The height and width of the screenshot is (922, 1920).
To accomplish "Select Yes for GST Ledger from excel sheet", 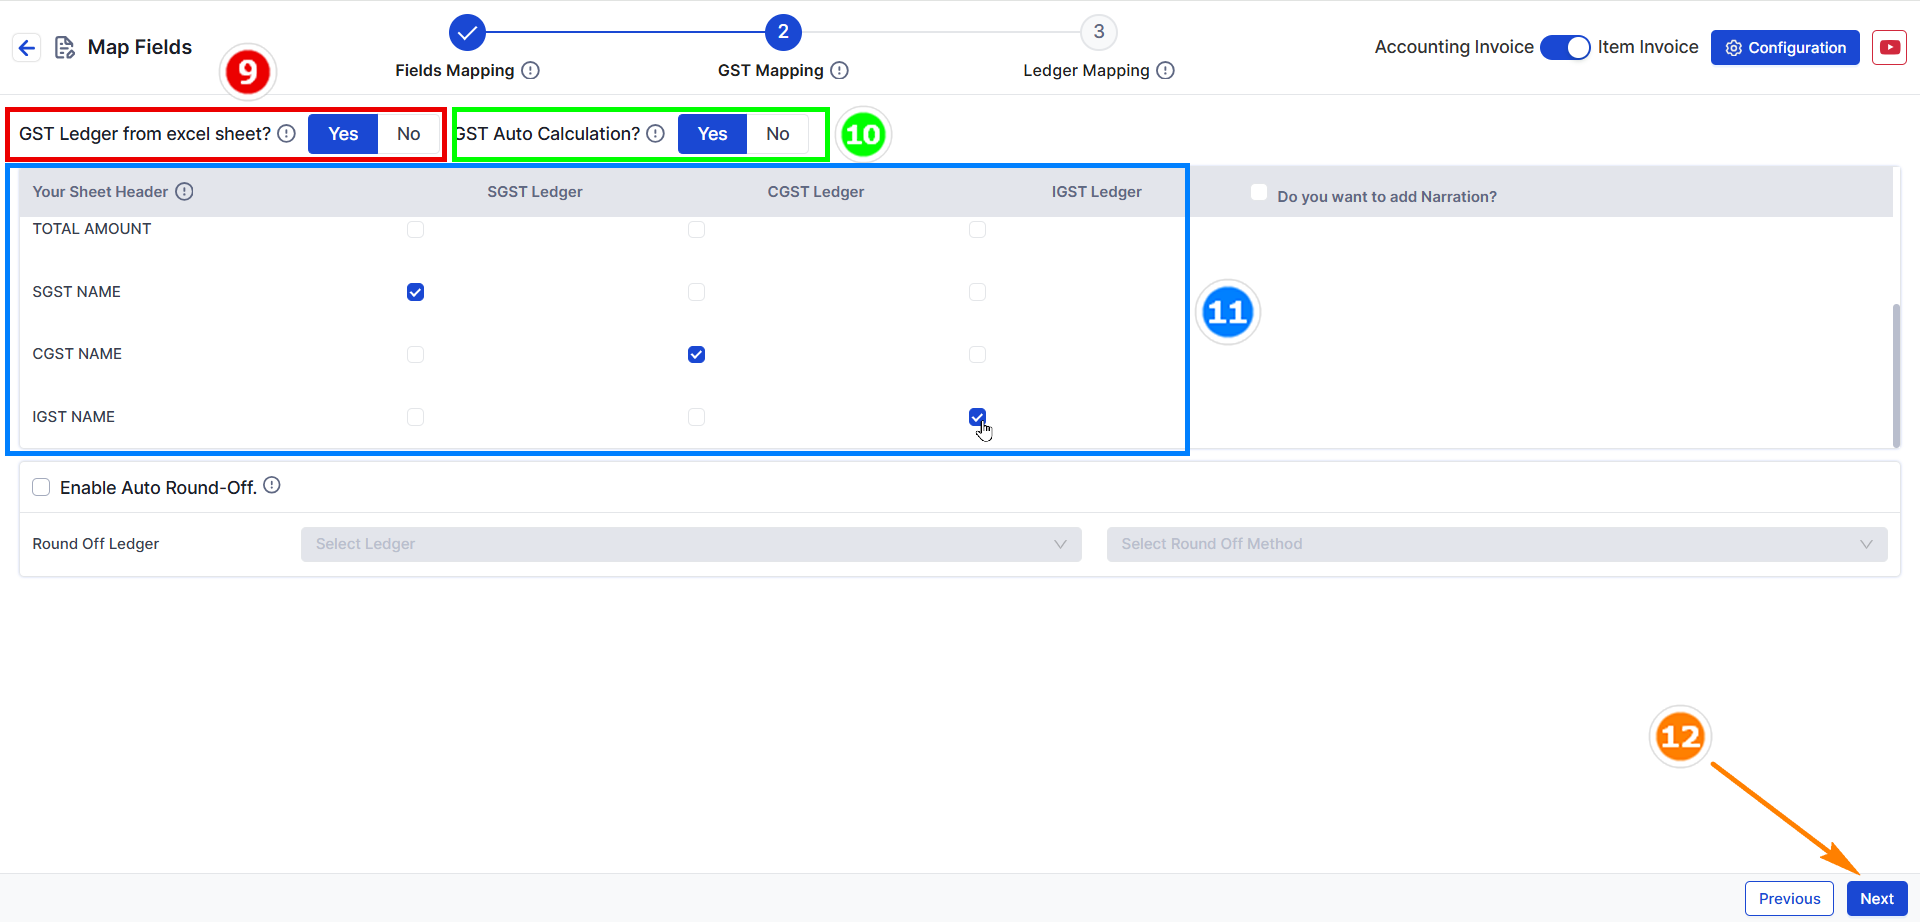I will tap(343, 134).
